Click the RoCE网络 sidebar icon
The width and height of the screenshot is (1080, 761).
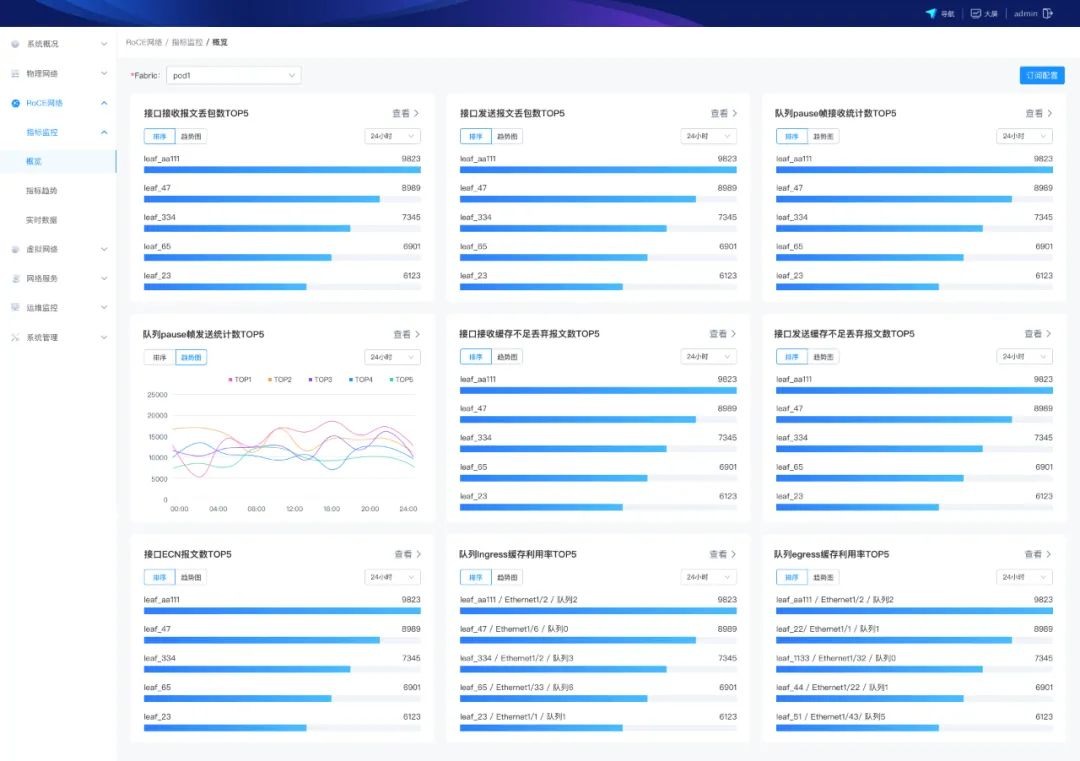[15, 103]
